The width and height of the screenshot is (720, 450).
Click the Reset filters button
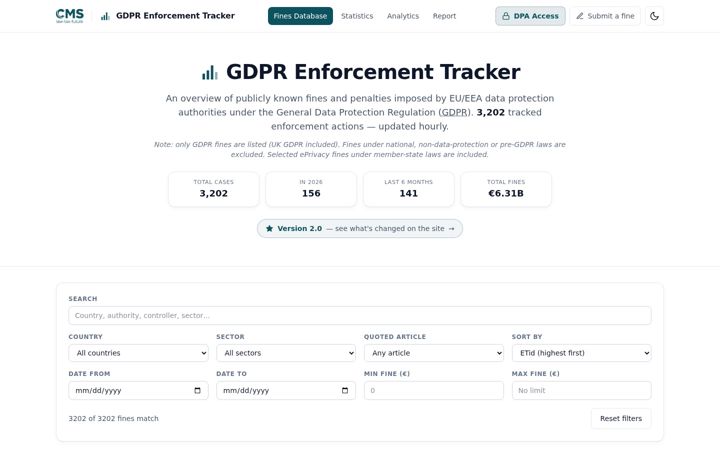(621, 418)
